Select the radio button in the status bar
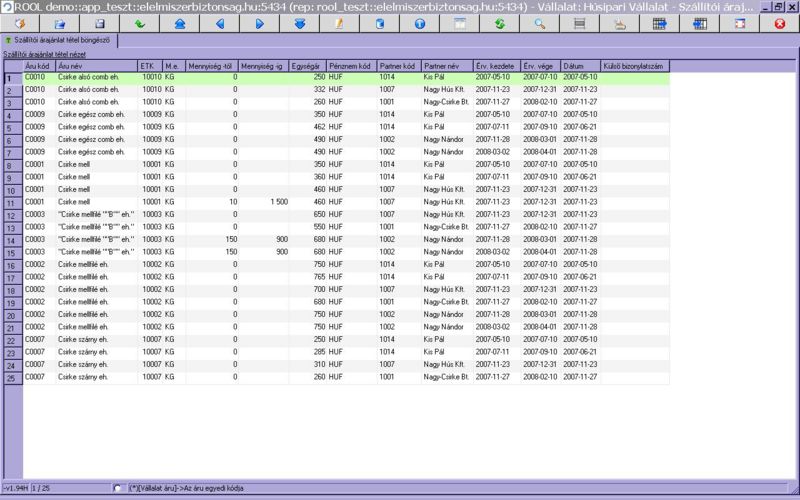The image size is (800, 500). (x=117, y=488)
